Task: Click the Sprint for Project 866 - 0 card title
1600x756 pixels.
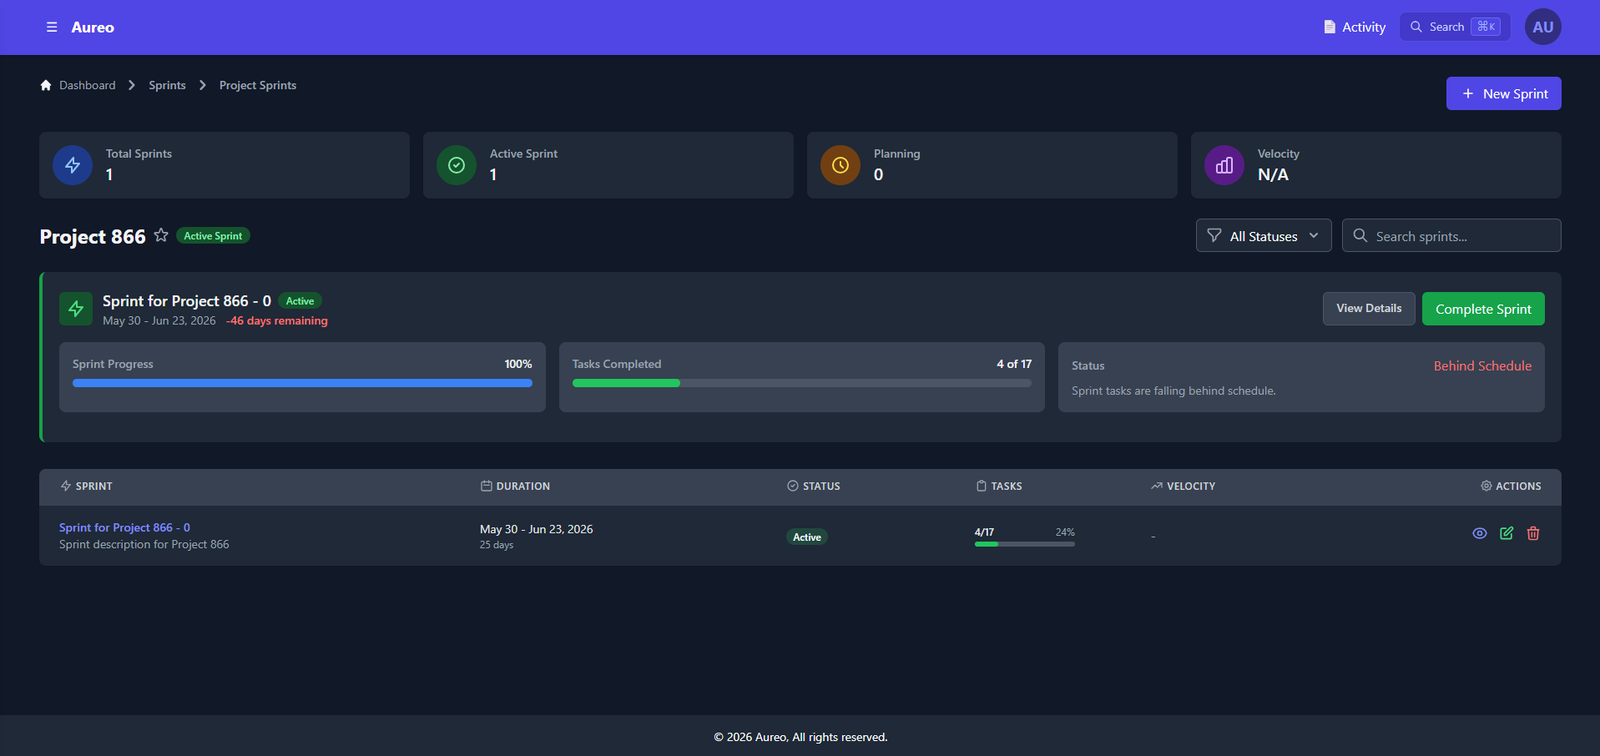Action: click(x=186, y=301)
